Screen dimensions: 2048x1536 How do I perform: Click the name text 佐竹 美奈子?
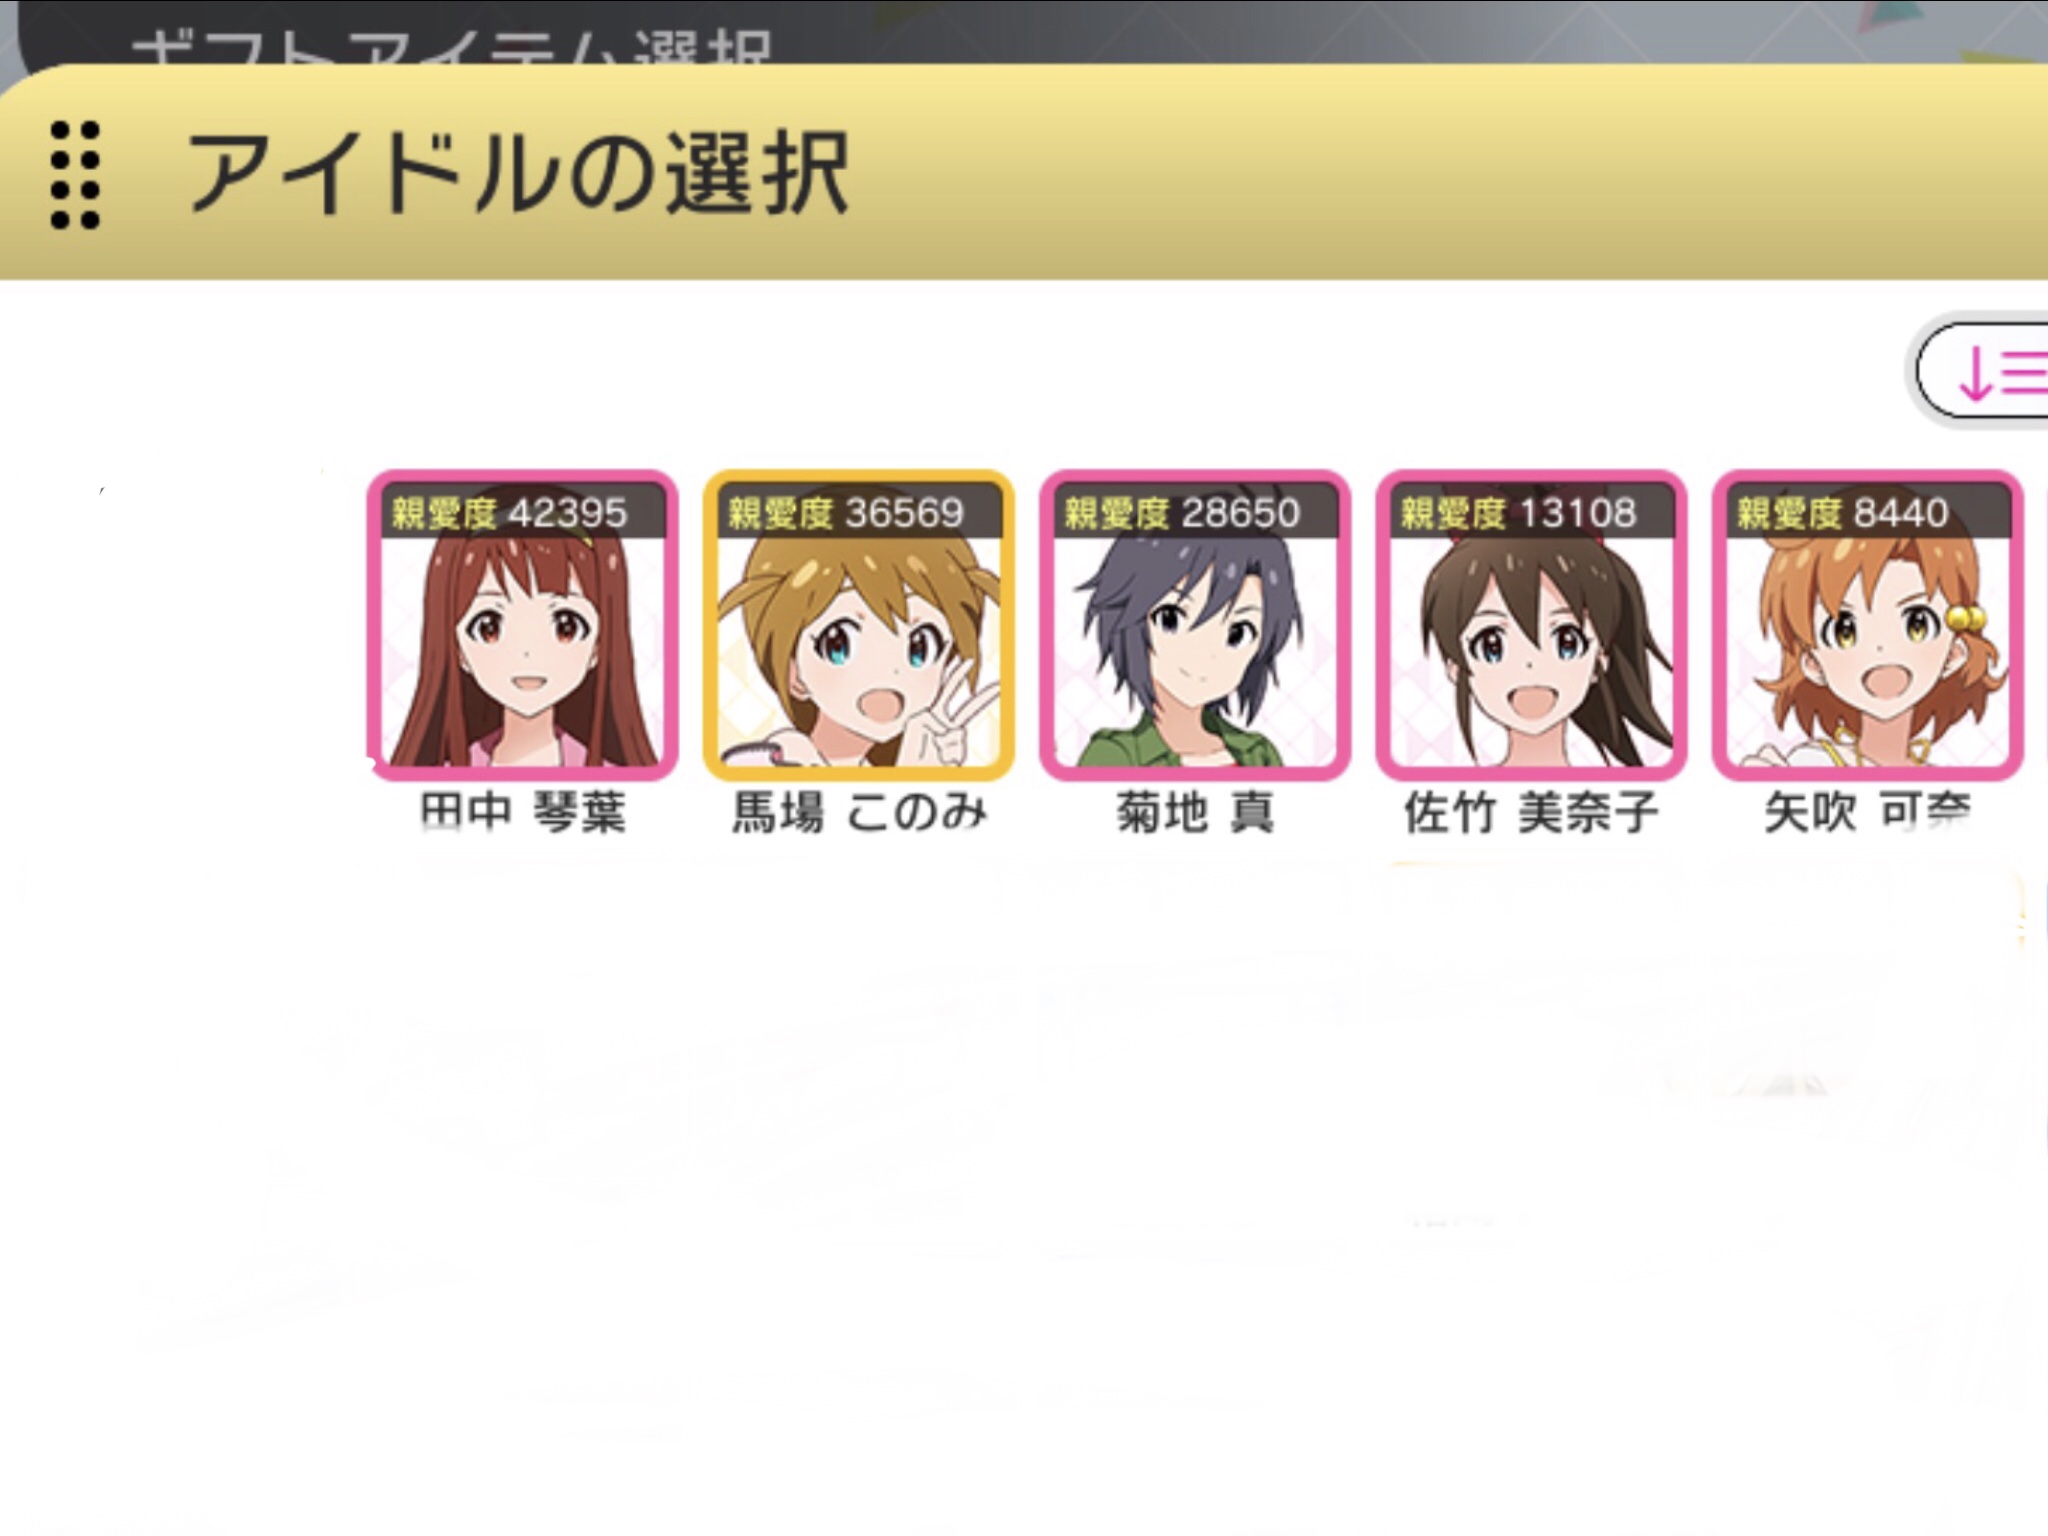click(x=1531, y=812)
